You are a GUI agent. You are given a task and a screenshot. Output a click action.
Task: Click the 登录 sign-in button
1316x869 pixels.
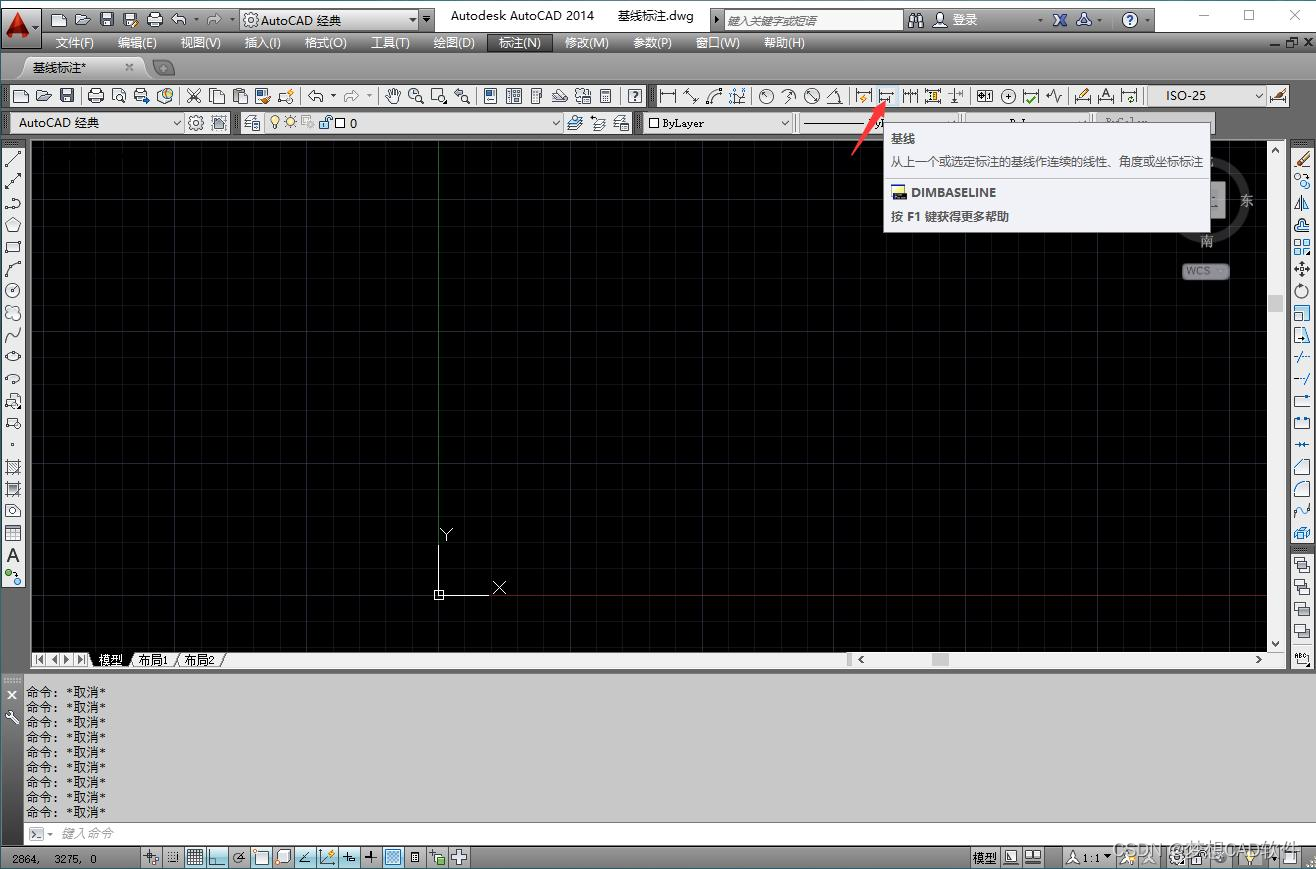956,20
